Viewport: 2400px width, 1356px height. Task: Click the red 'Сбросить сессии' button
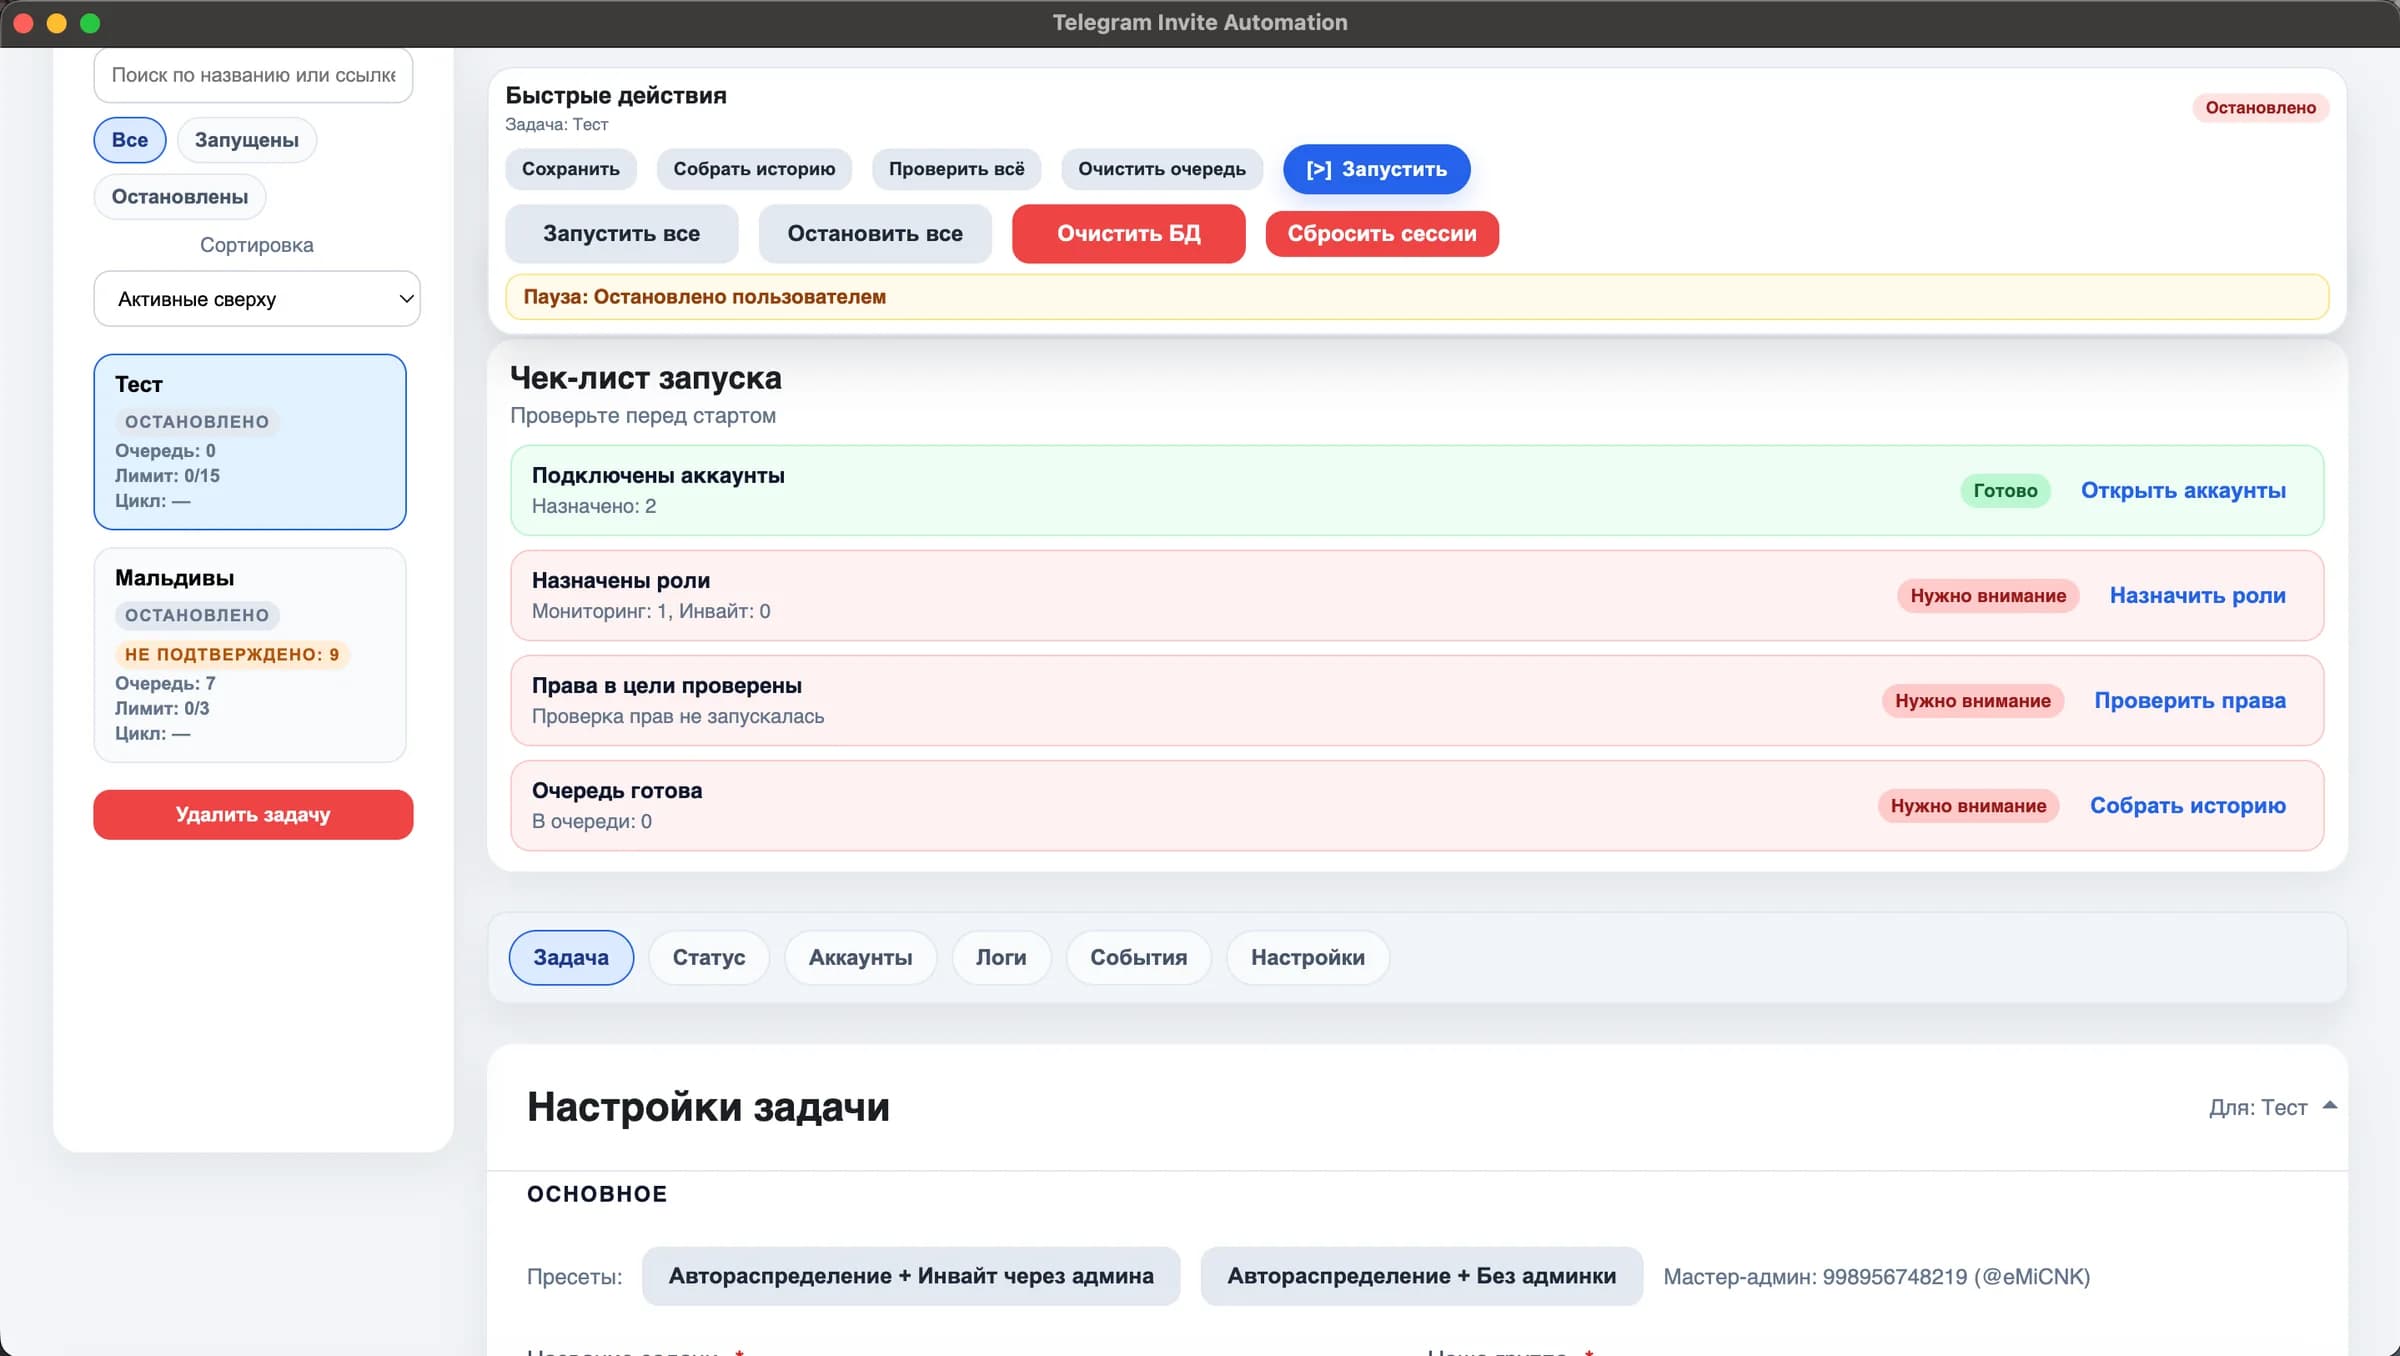point(1382,234)
